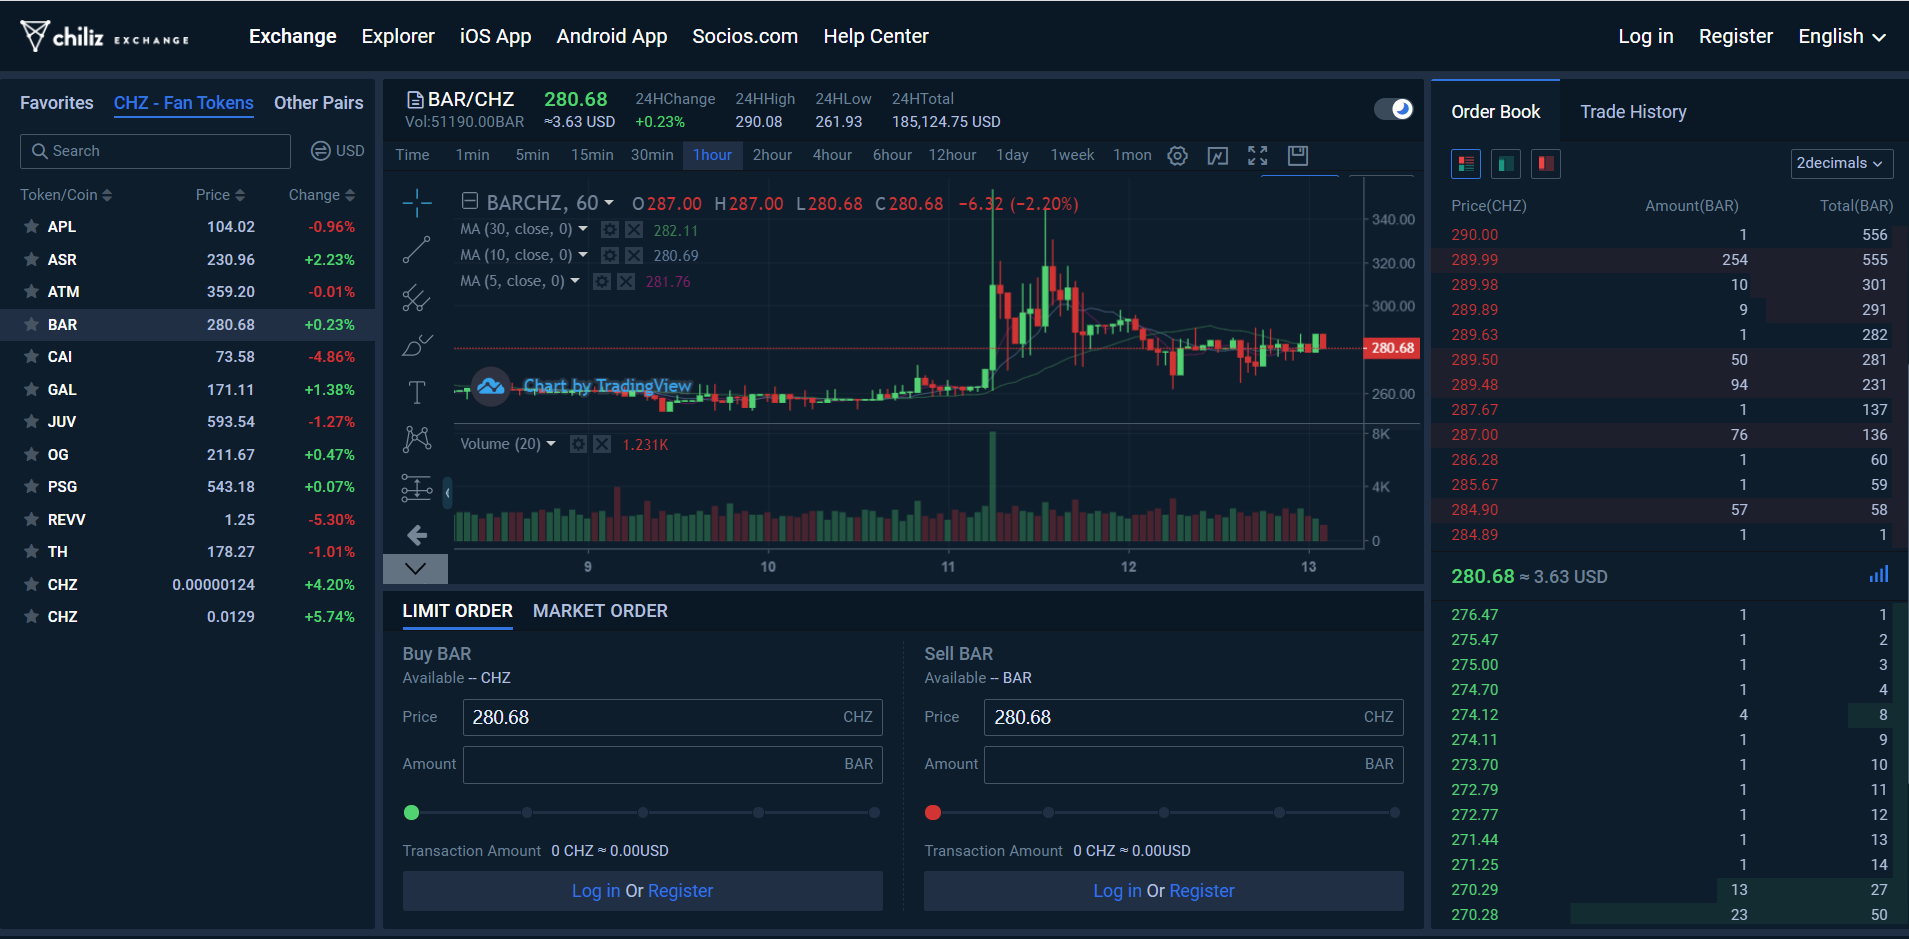
Task: Select the 1day chart interval
Action: 1012,155
